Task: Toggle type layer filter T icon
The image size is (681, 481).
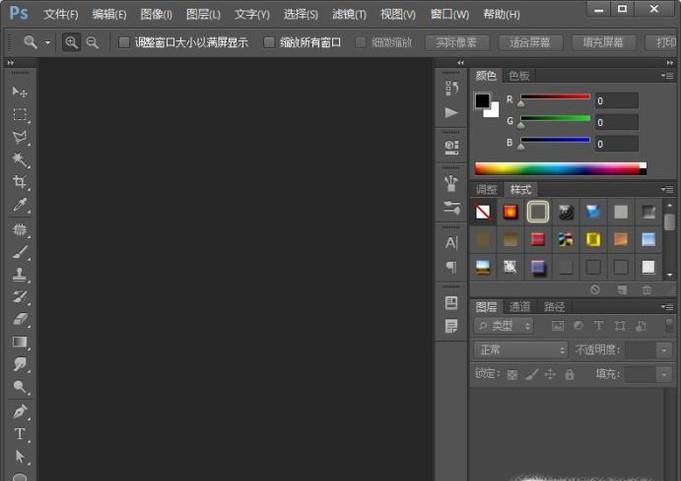Action: (x=598, y=326)
